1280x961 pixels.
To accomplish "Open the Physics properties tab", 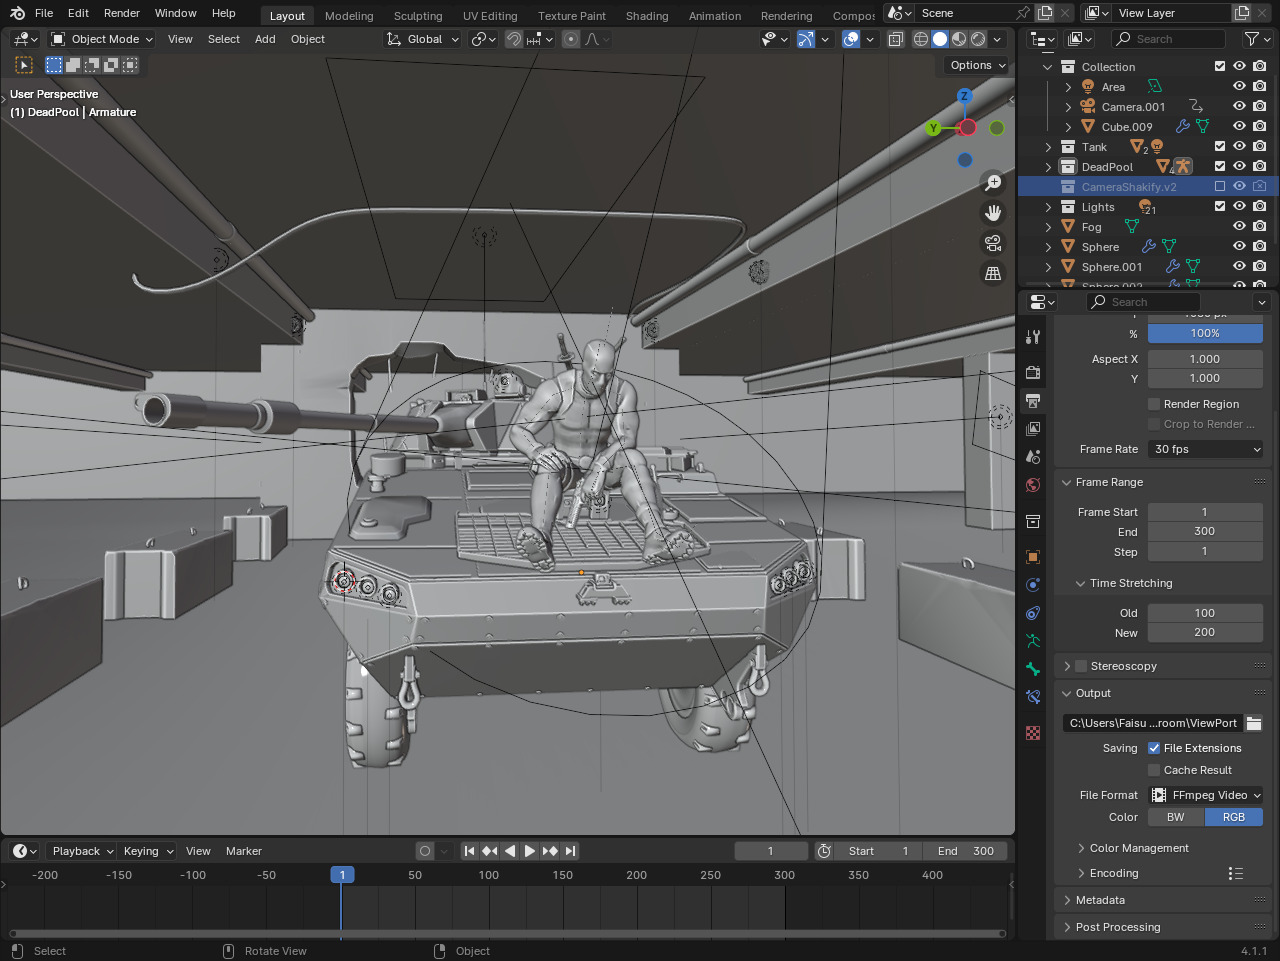I will click(1033, 585).
